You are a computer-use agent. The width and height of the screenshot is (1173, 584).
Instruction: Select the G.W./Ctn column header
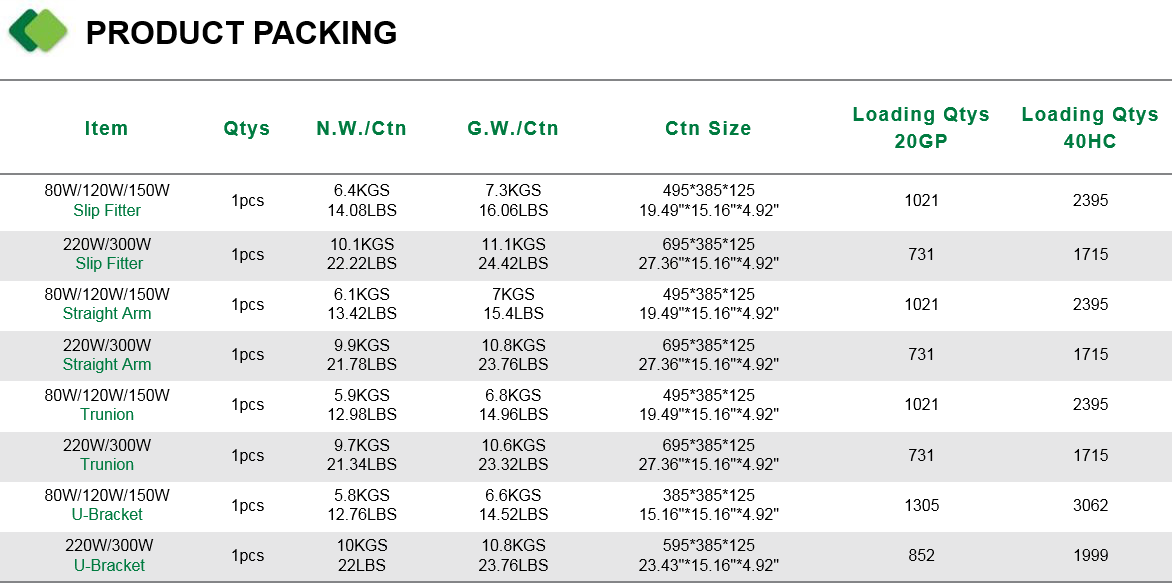point(513,128)
